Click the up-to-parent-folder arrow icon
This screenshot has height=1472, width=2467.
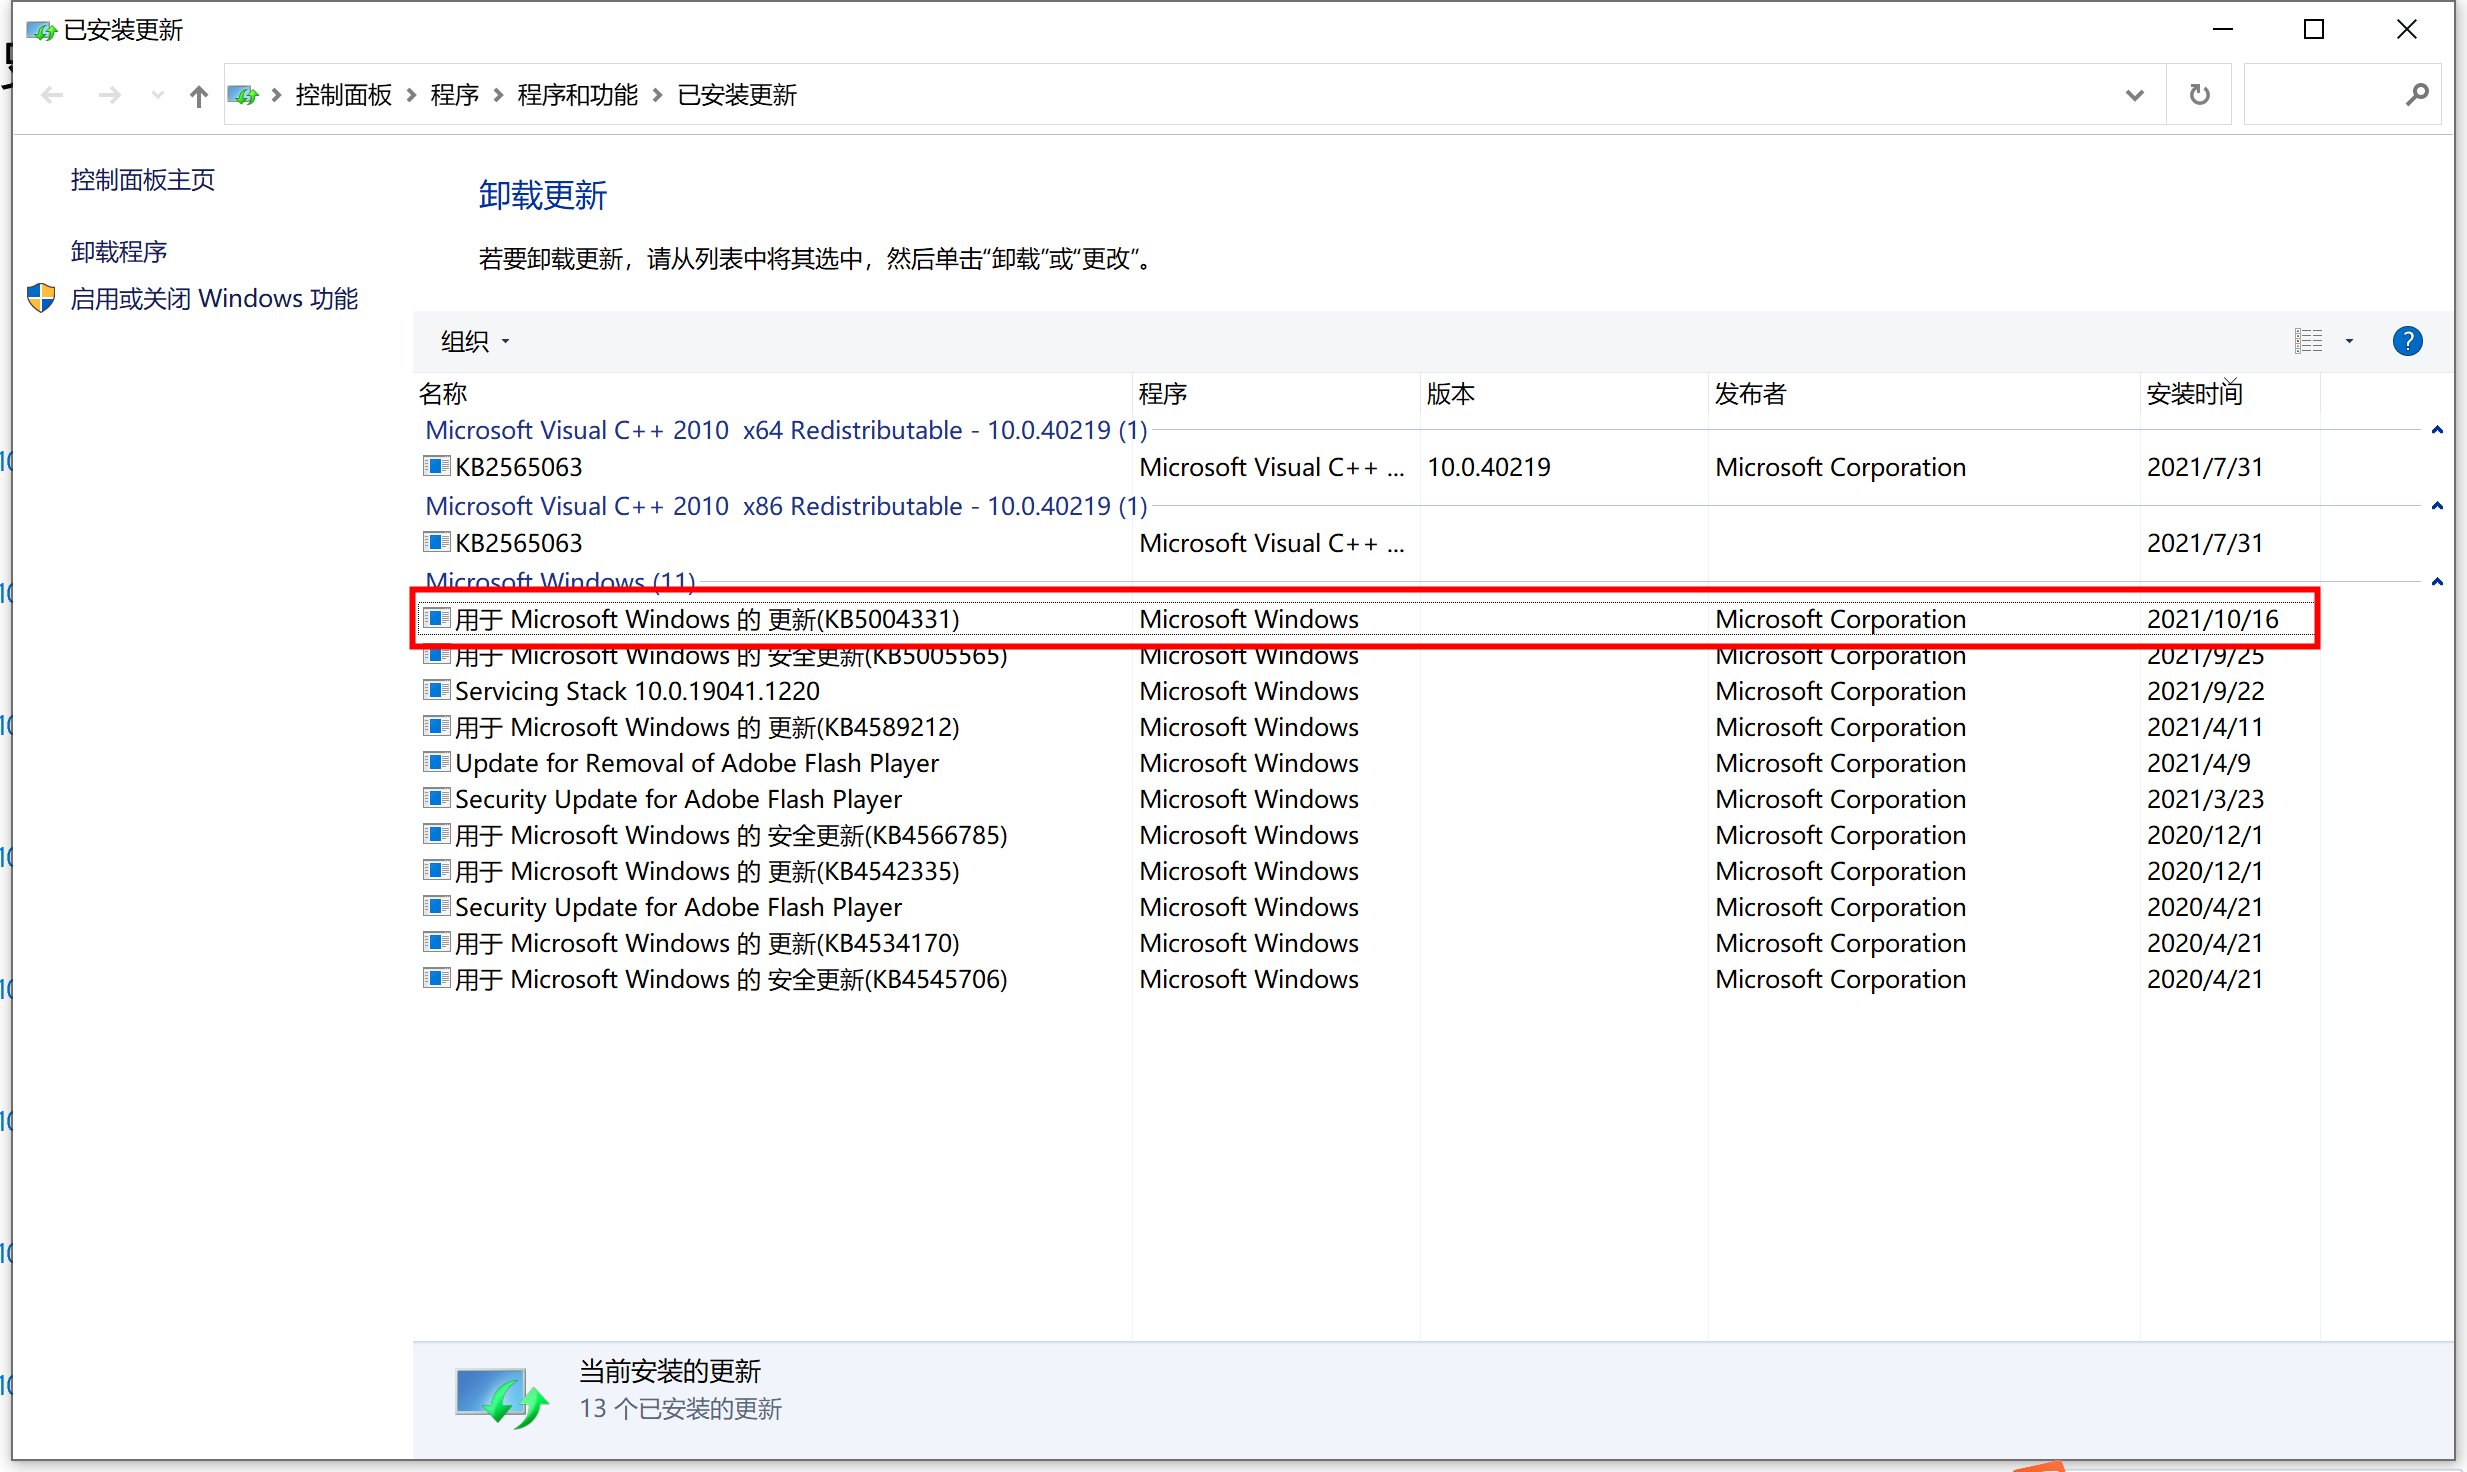pyautogui.click(x=197, y=94)
